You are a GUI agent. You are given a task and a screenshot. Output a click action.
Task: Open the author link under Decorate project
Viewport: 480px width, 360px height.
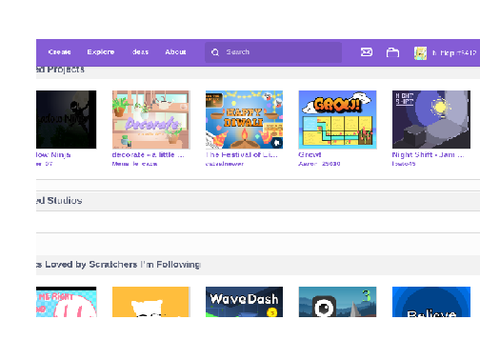tap(134, 164)
